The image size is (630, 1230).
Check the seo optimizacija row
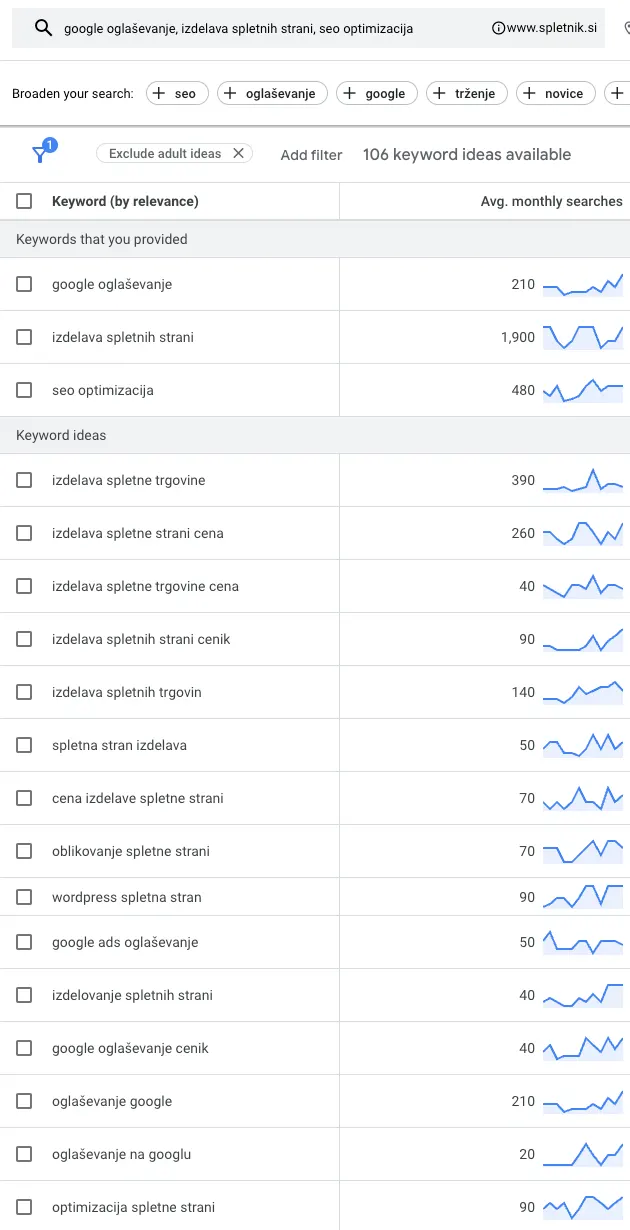24,390
